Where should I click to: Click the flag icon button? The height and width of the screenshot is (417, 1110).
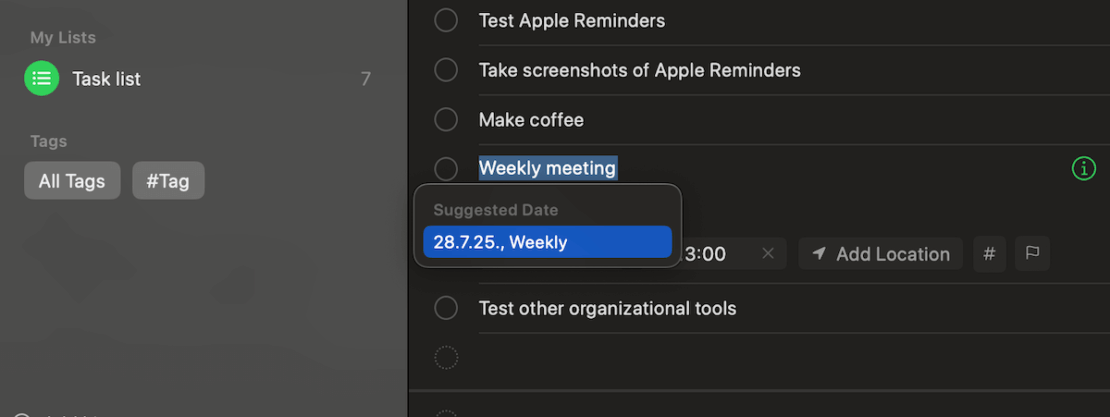coord(1032,254)
